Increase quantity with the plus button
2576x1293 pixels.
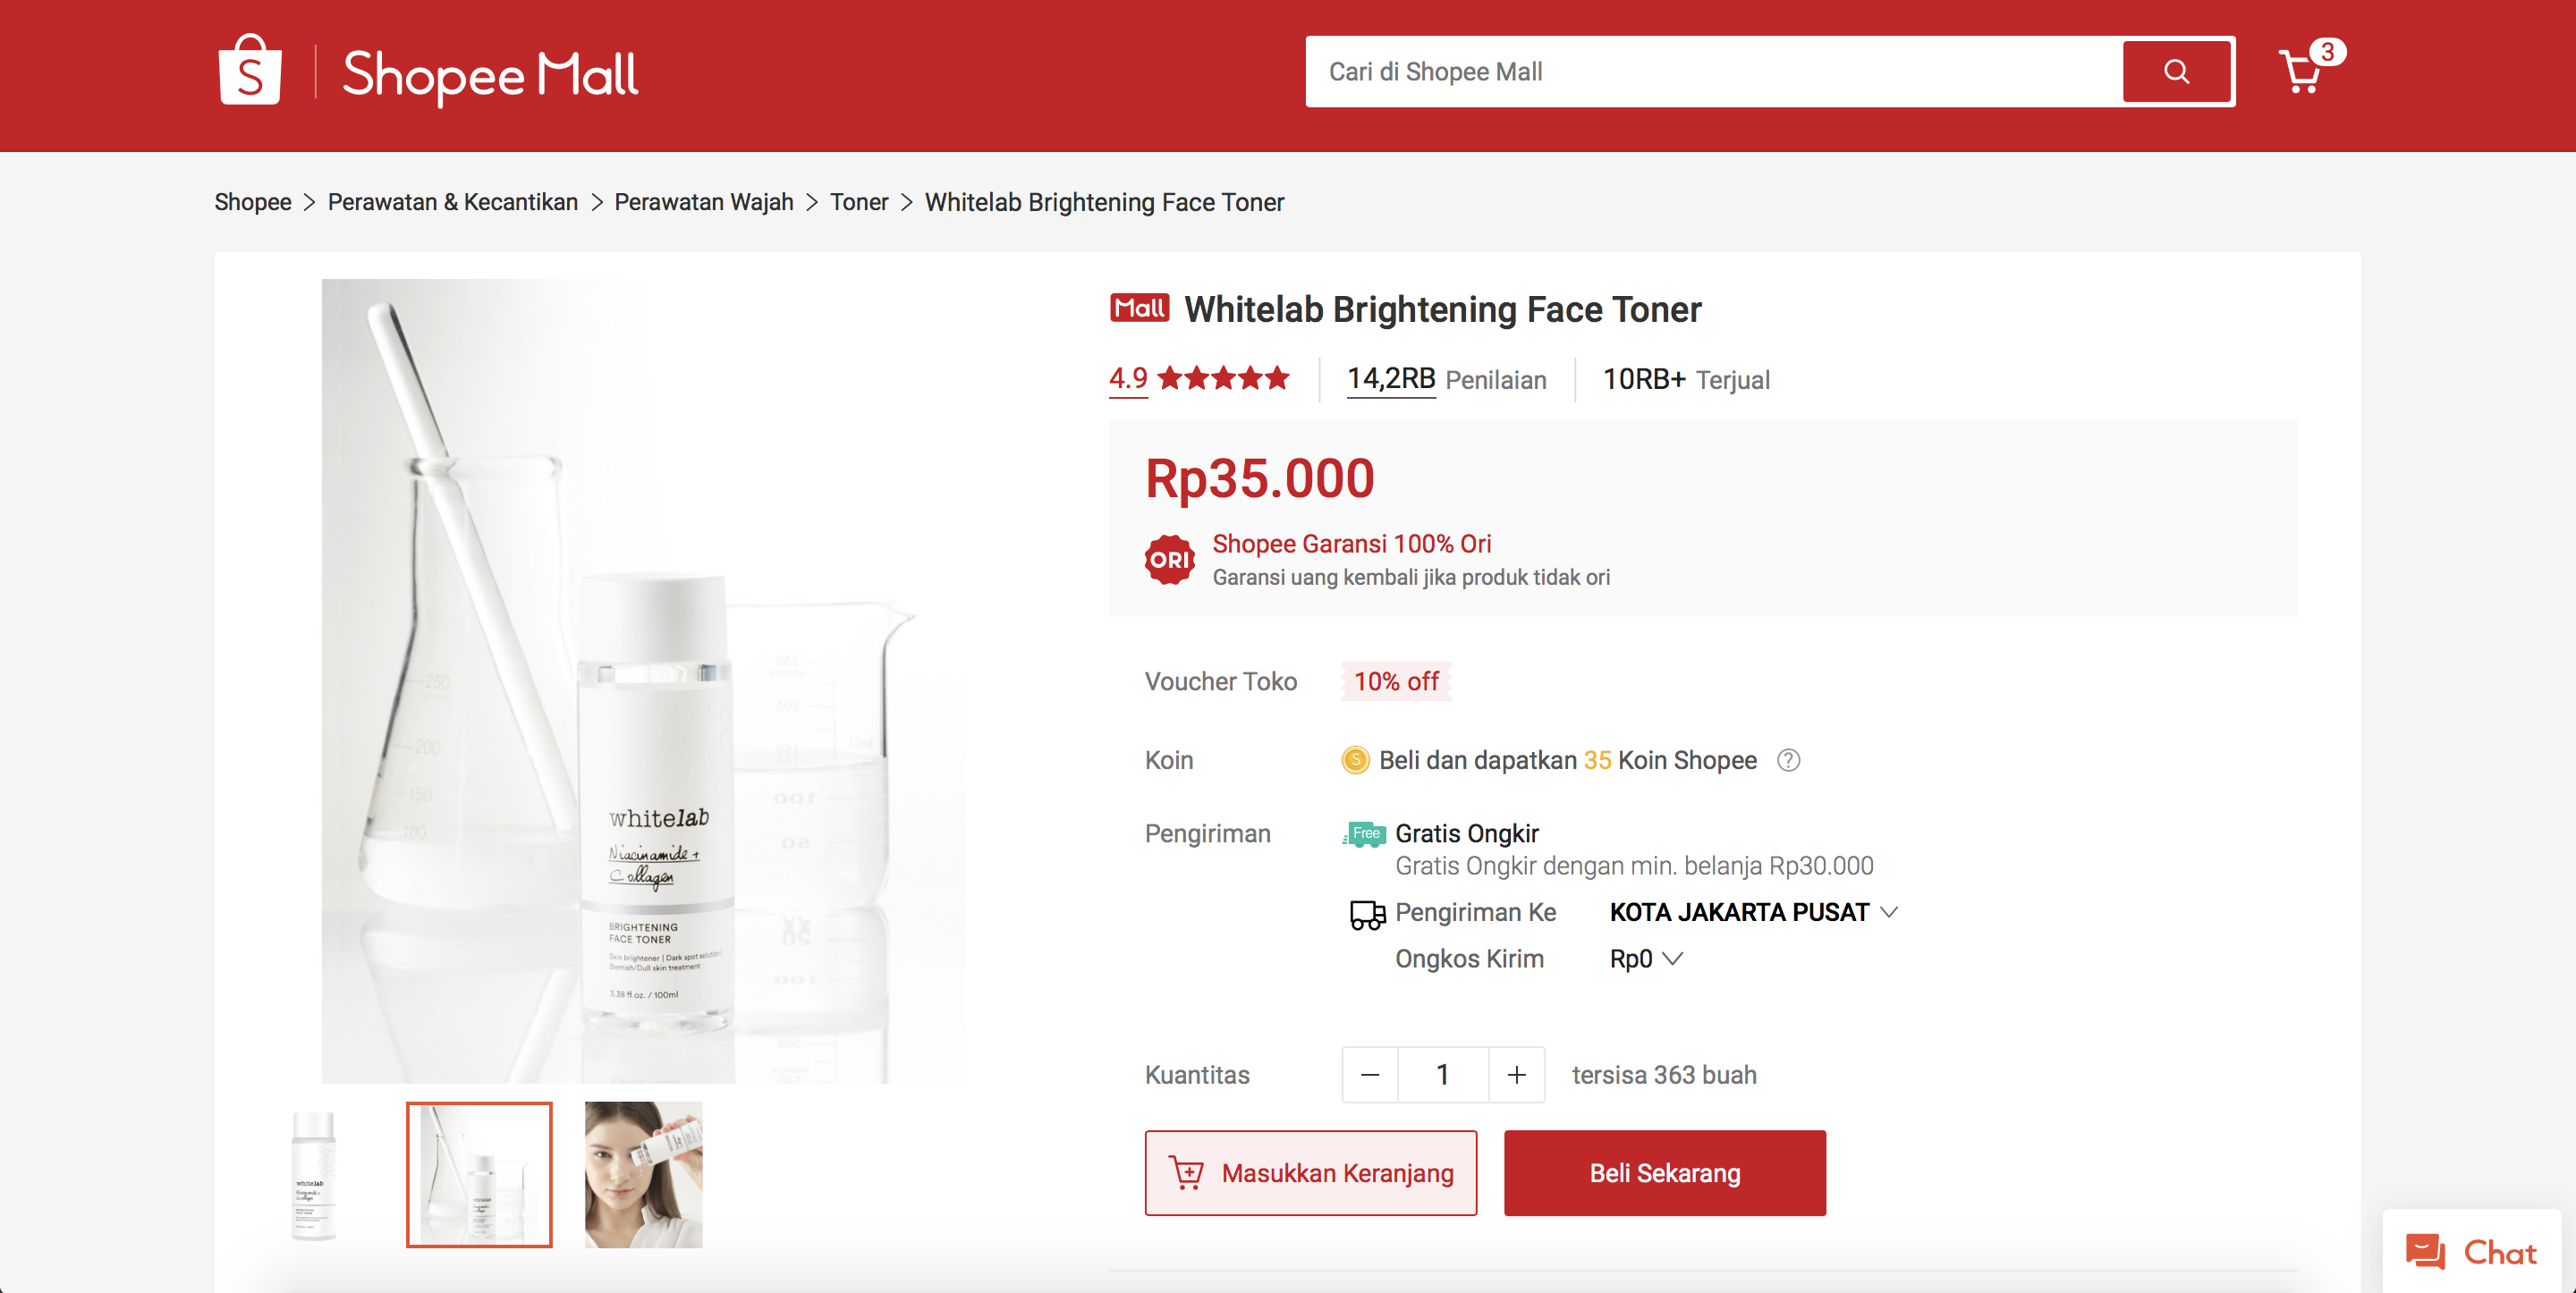pyautogui.click(x=1516, y=1075)
